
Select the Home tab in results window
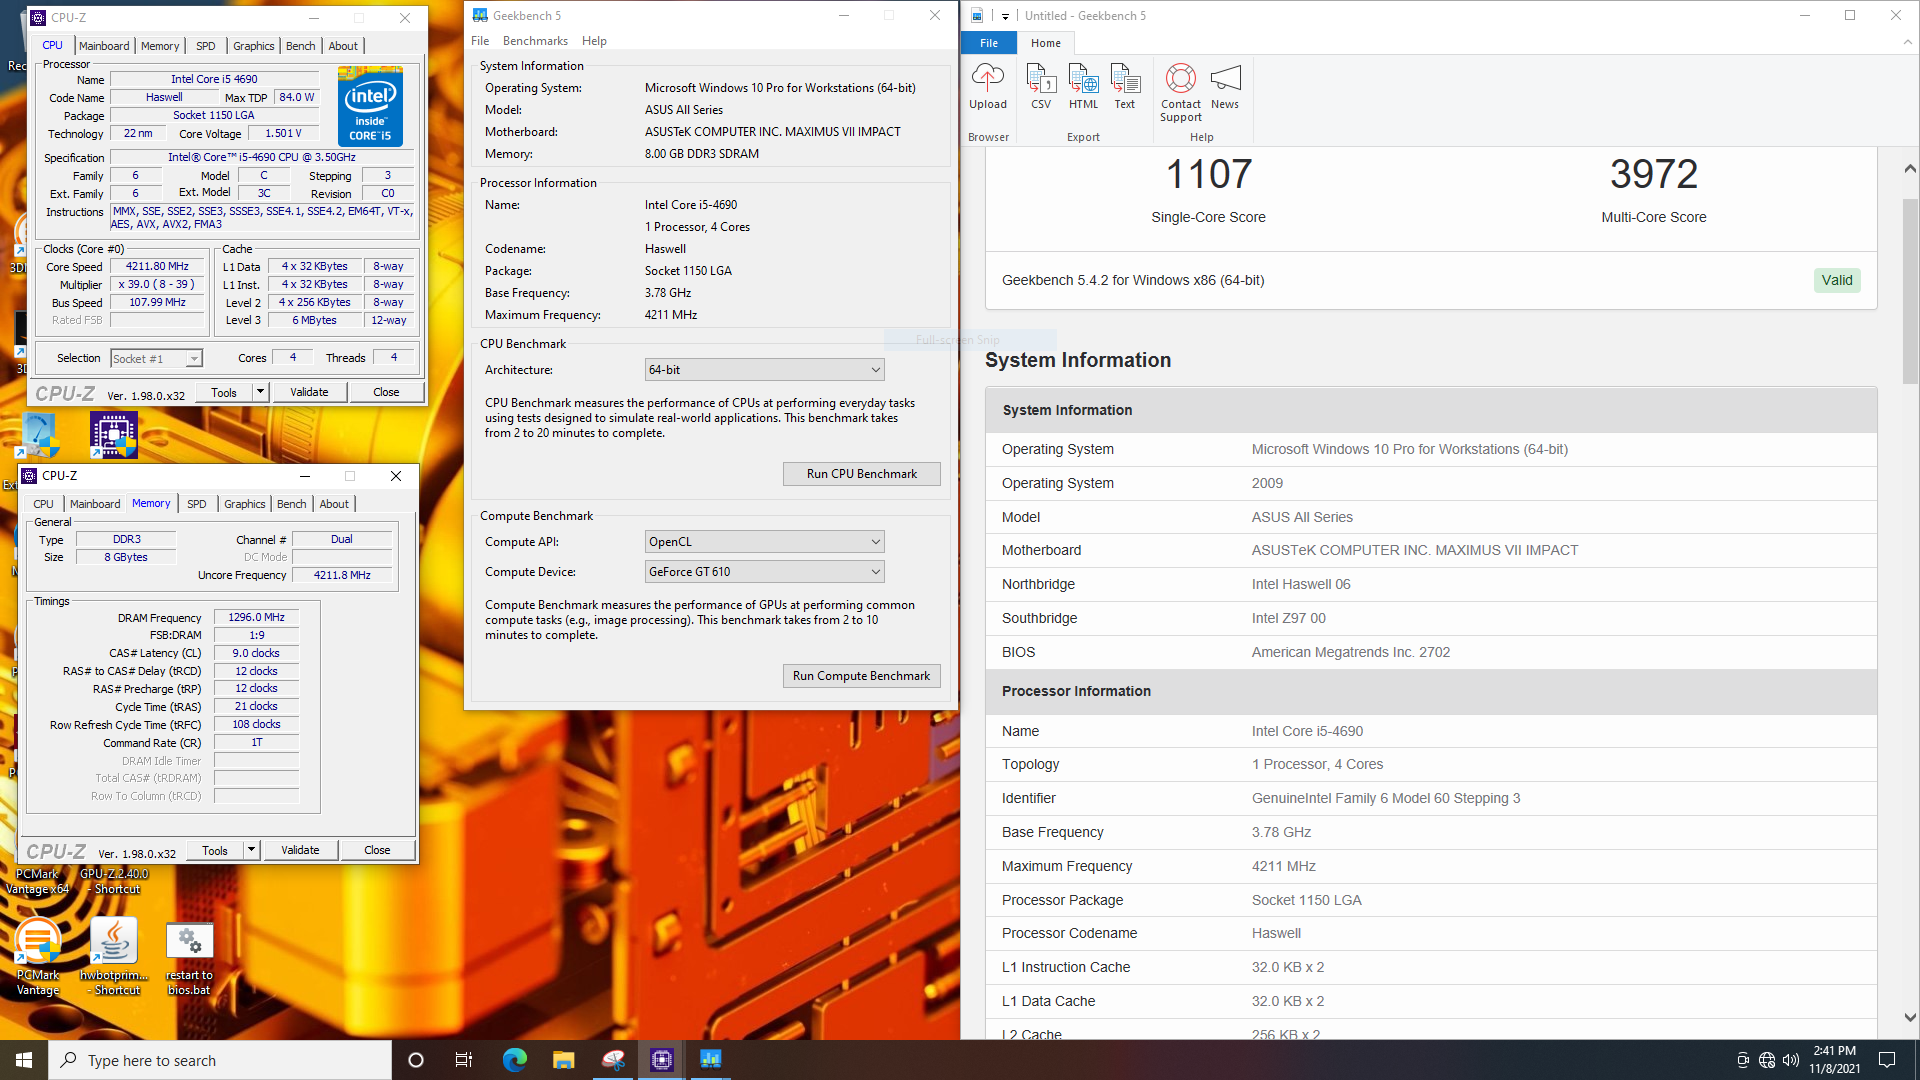pos(1046,43)
